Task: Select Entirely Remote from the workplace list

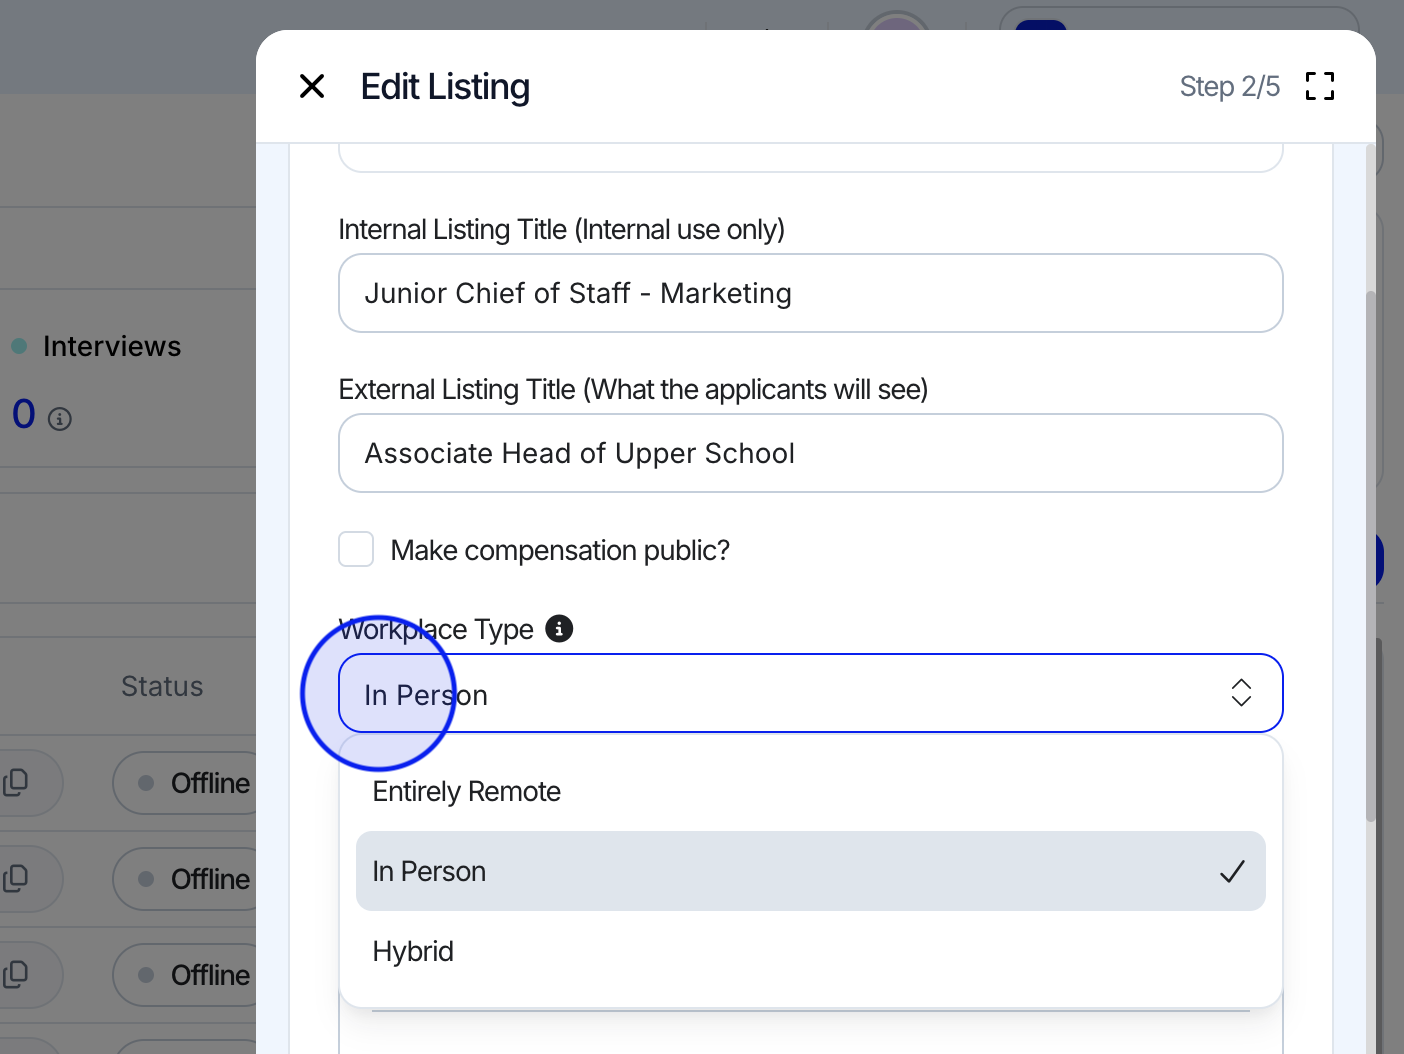Action: tap(466, 792)
